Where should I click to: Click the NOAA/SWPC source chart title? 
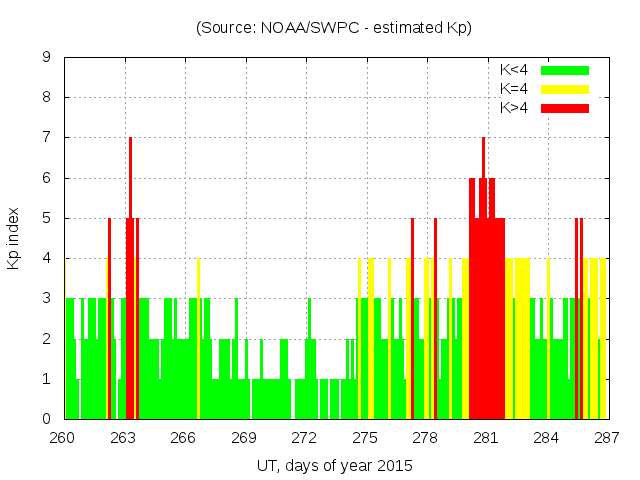pyautogui.click(x=334, y=27)
